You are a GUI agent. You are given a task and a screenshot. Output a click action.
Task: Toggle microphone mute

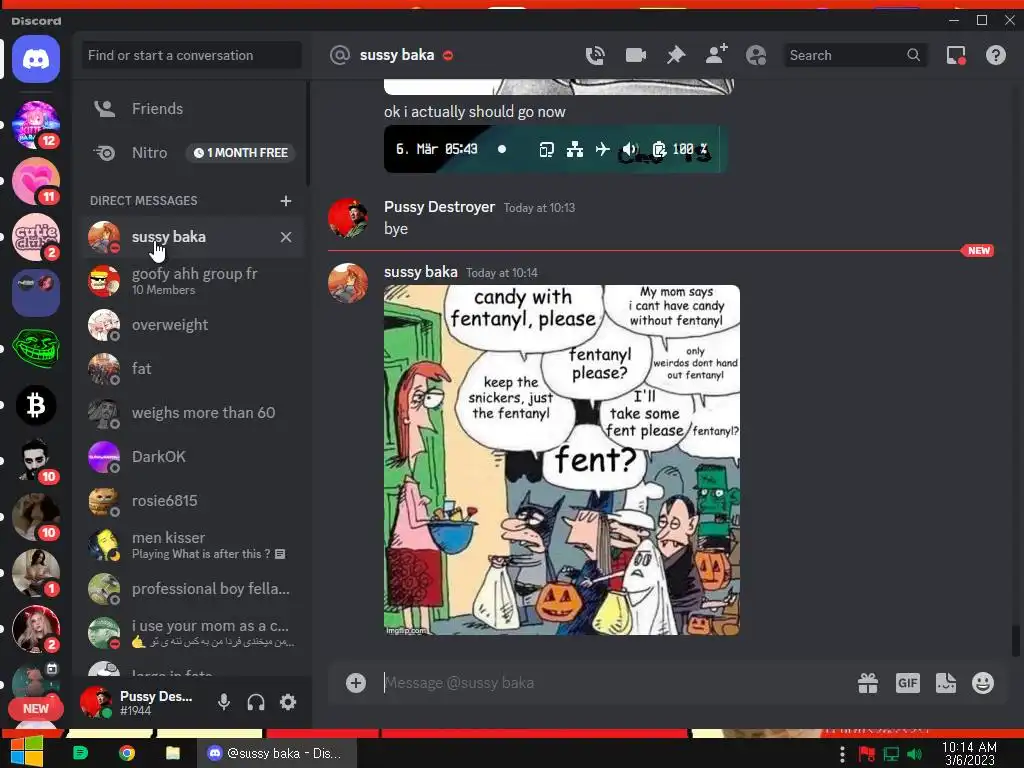click(223, 702)
